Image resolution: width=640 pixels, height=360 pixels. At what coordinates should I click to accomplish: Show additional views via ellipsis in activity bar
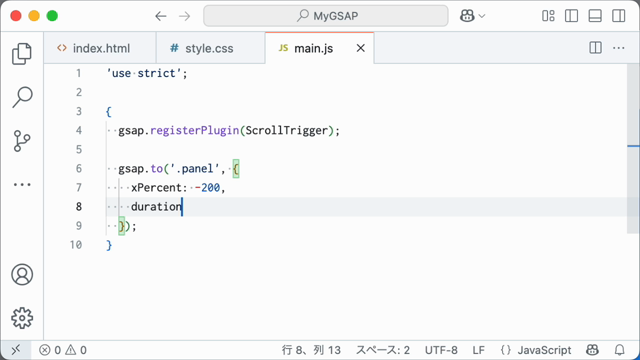pyautogui.click(x=22, y=184)
